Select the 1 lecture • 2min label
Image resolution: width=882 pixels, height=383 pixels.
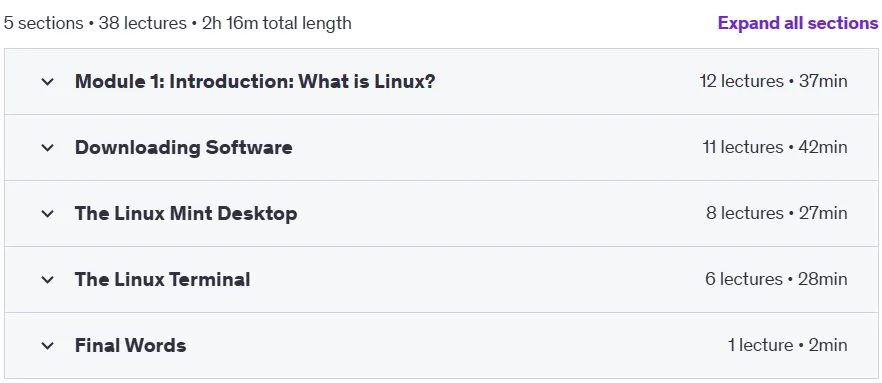(788, 345)
